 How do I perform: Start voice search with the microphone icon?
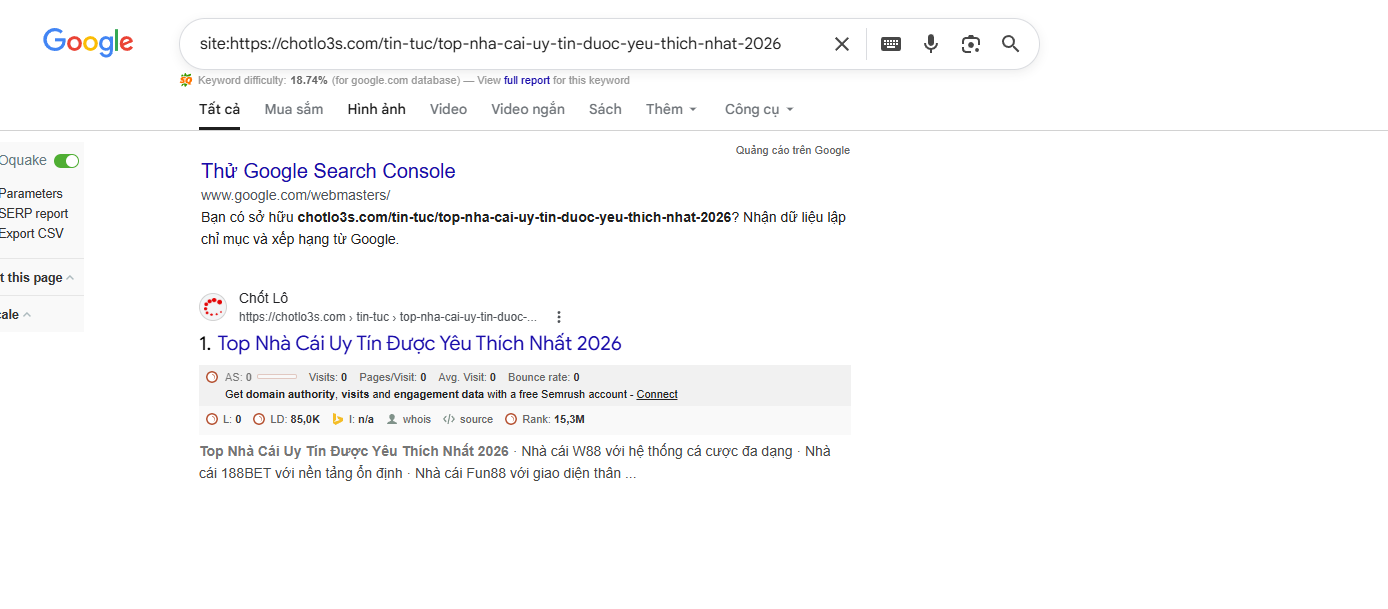tap(931, 44)
